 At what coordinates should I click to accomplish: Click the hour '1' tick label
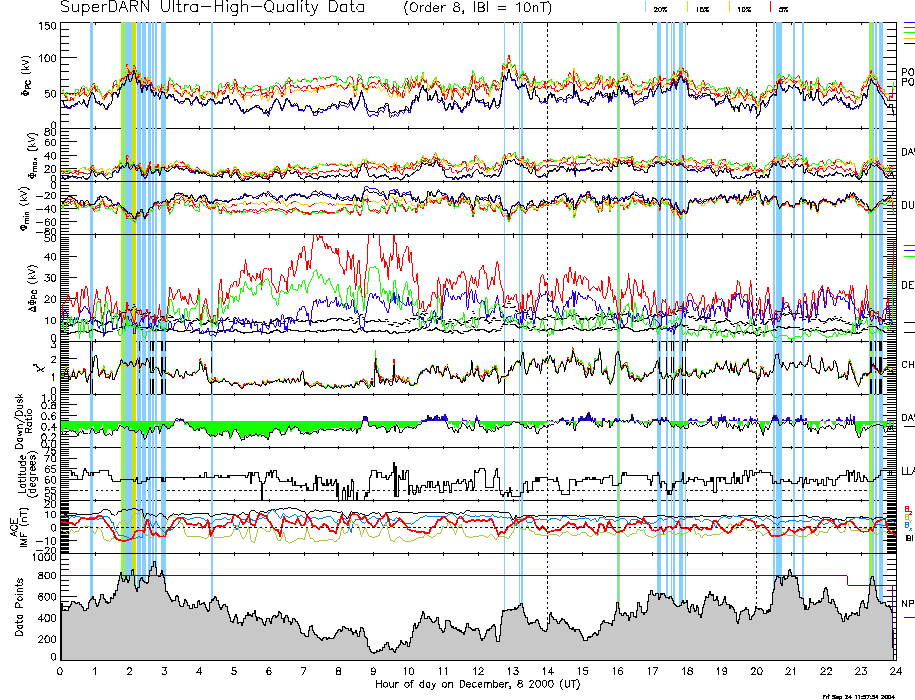(x=95, y=671)
